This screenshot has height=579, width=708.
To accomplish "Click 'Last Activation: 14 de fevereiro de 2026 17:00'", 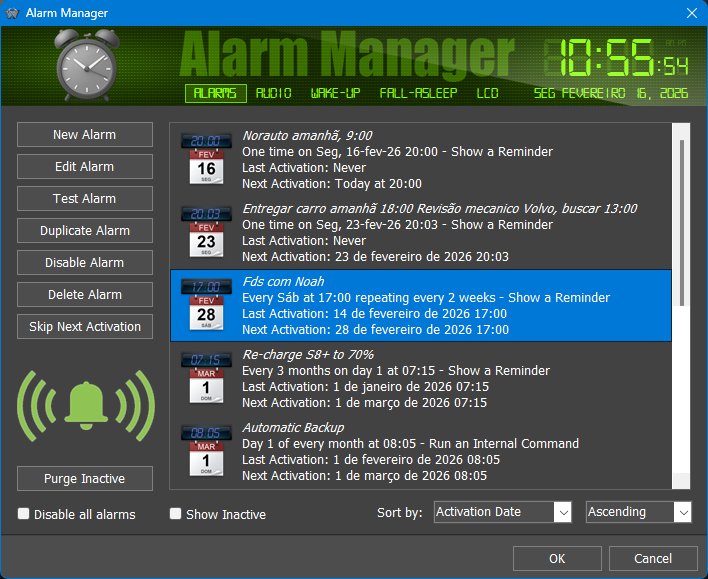I will [374, 314].
